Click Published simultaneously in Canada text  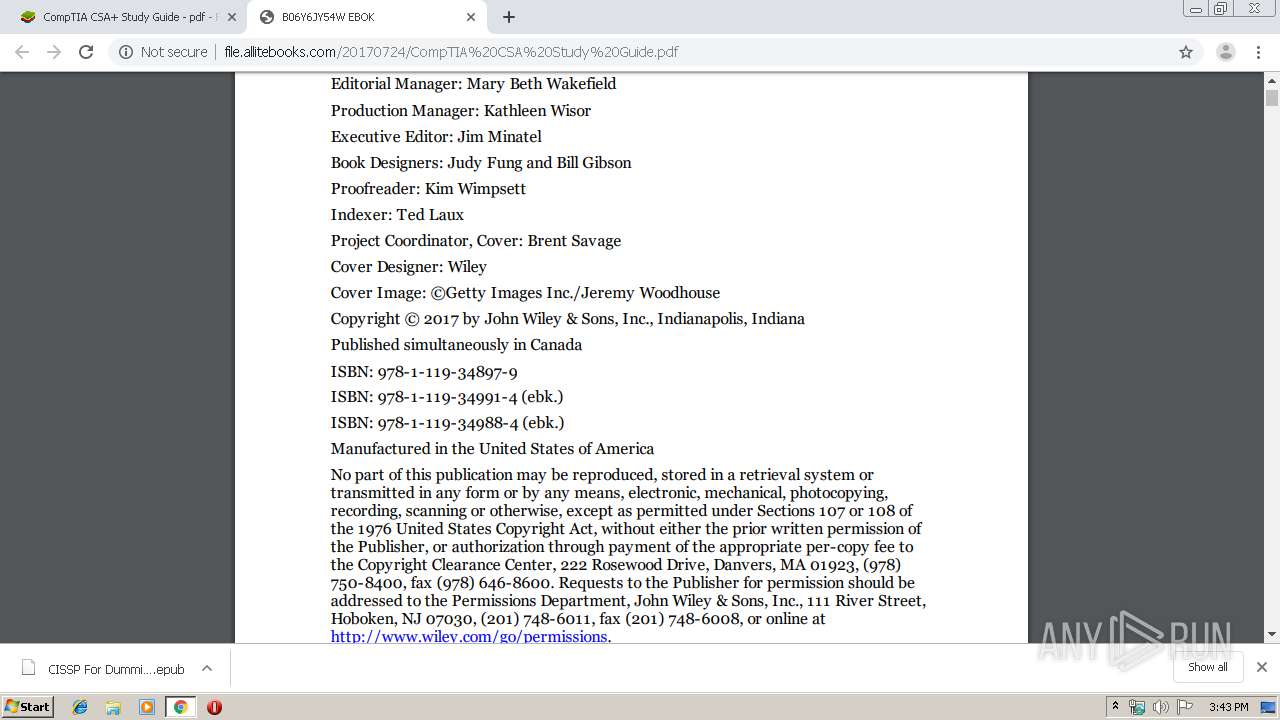click(x=456, y=345)
